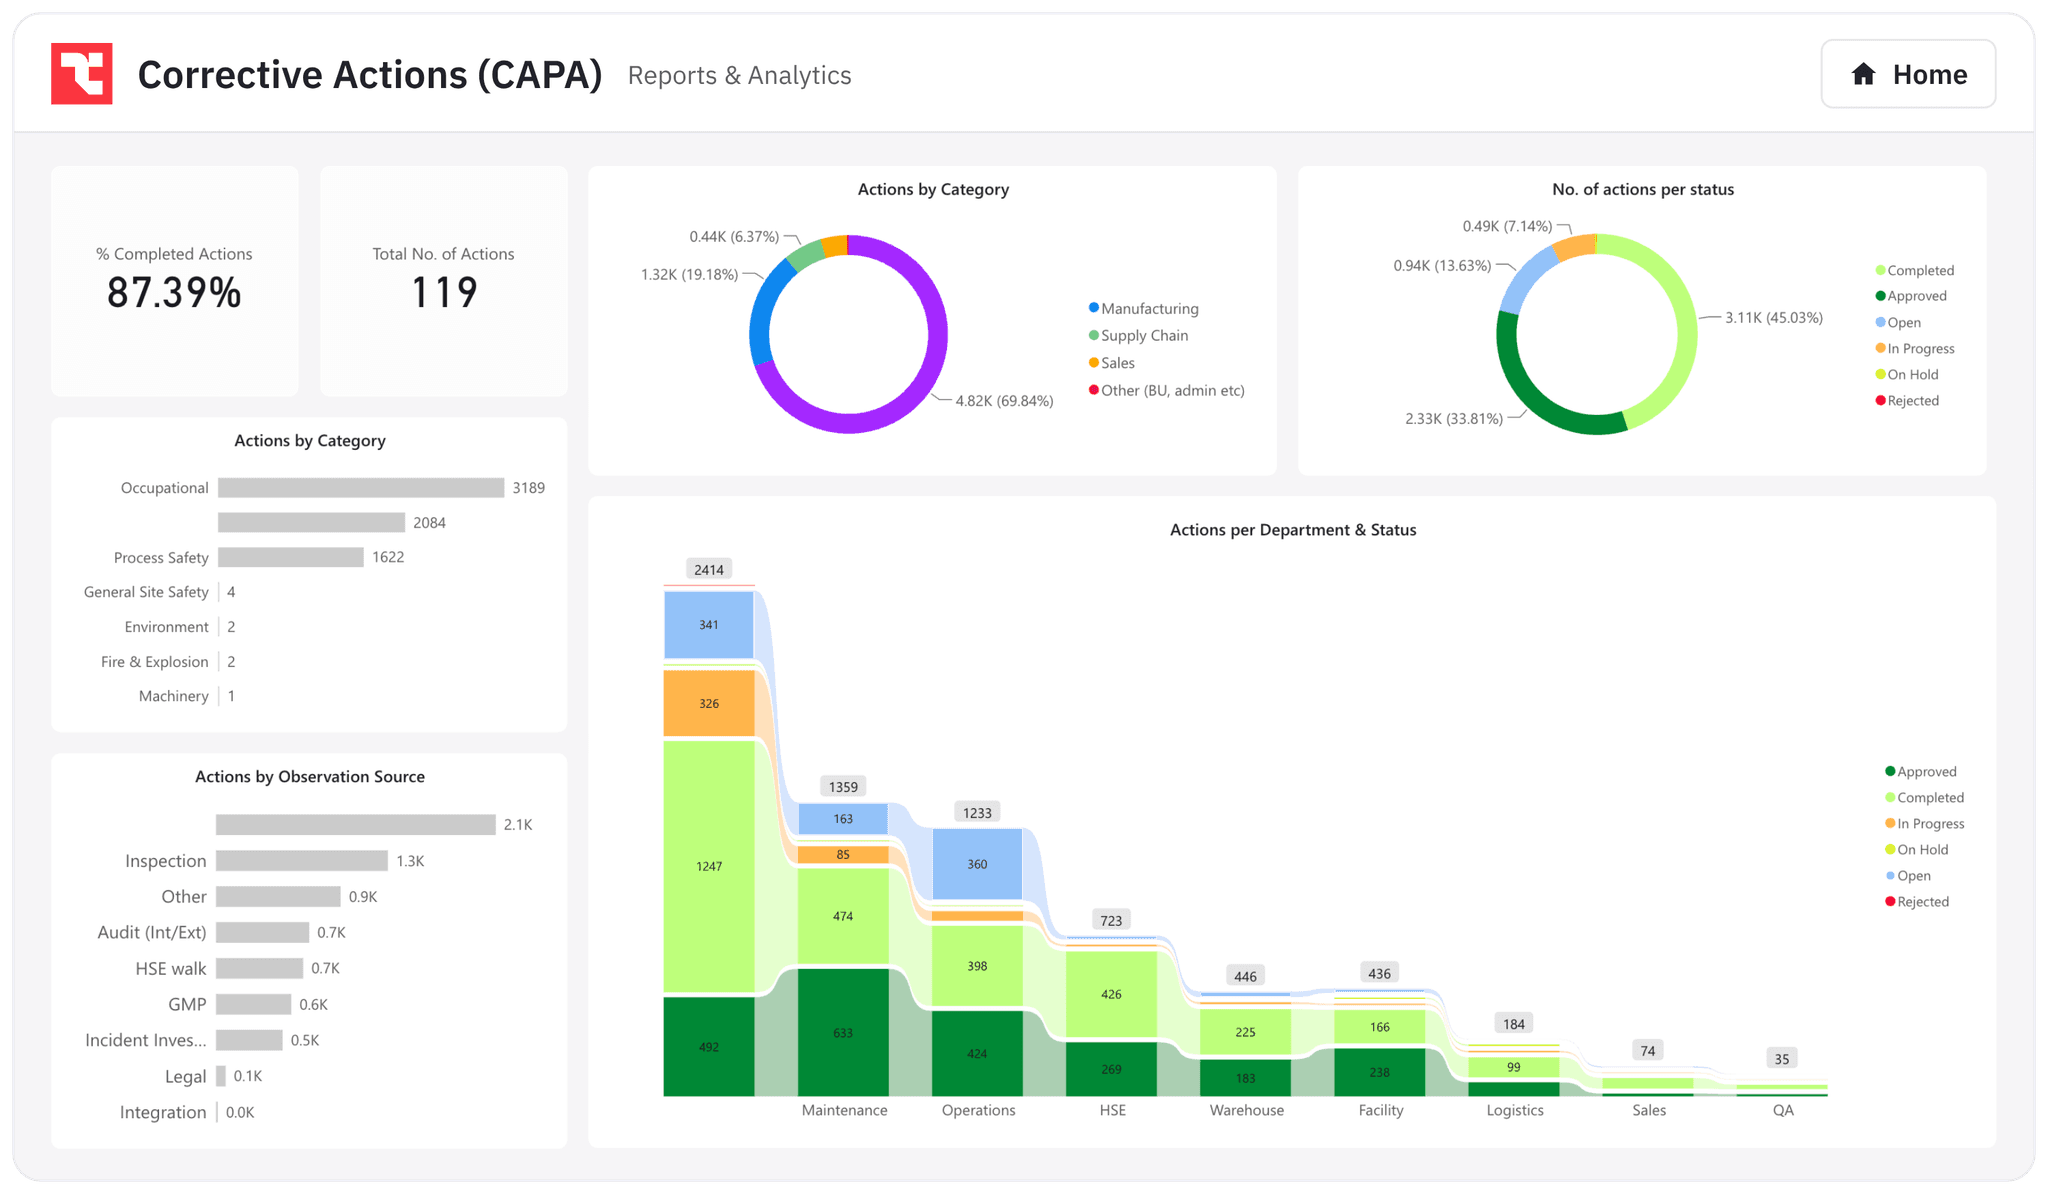Click the GMP source label
Viewport: 2048px width, 1196px height.
(x=187, y=1005)
